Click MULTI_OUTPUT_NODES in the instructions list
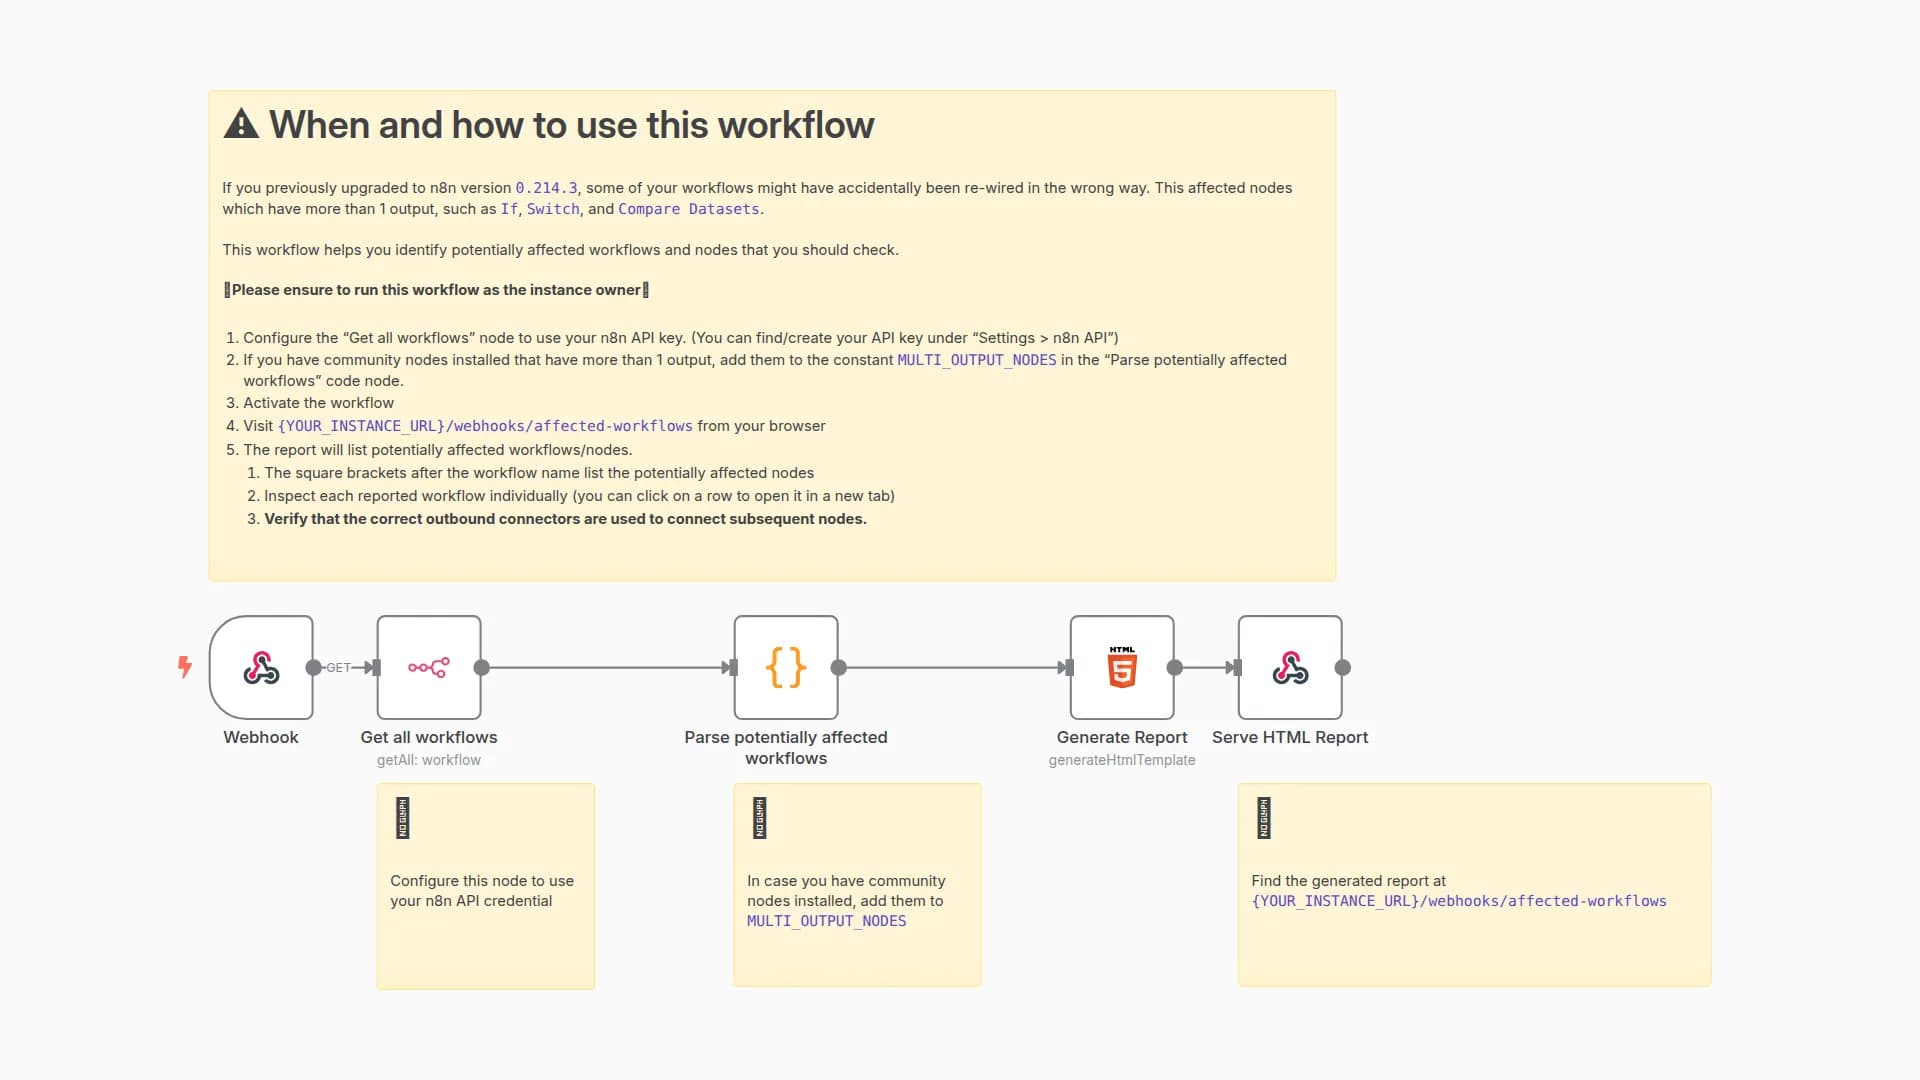The width and height of the screenshot is (1920, 1080). pyautogui.click(x=977, y=360)
